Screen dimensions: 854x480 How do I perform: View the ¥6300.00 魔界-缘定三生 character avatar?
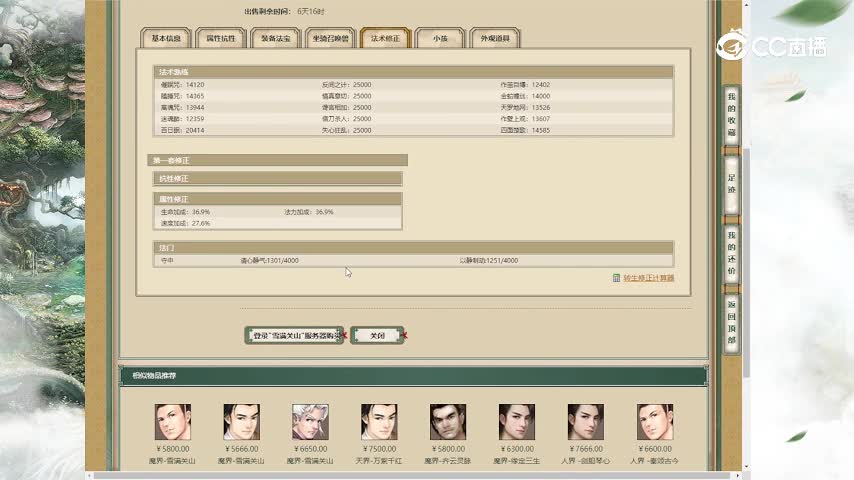coord(517,422)
